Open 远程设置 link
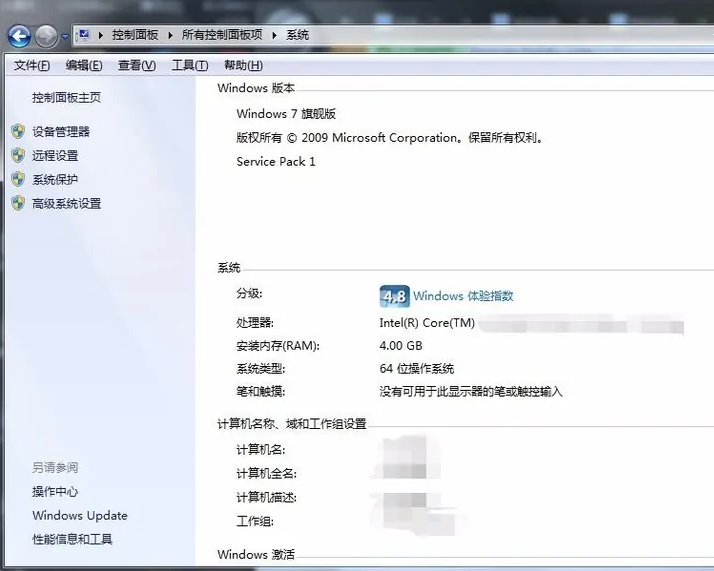 pyautogui.click(x=55, y=156)
